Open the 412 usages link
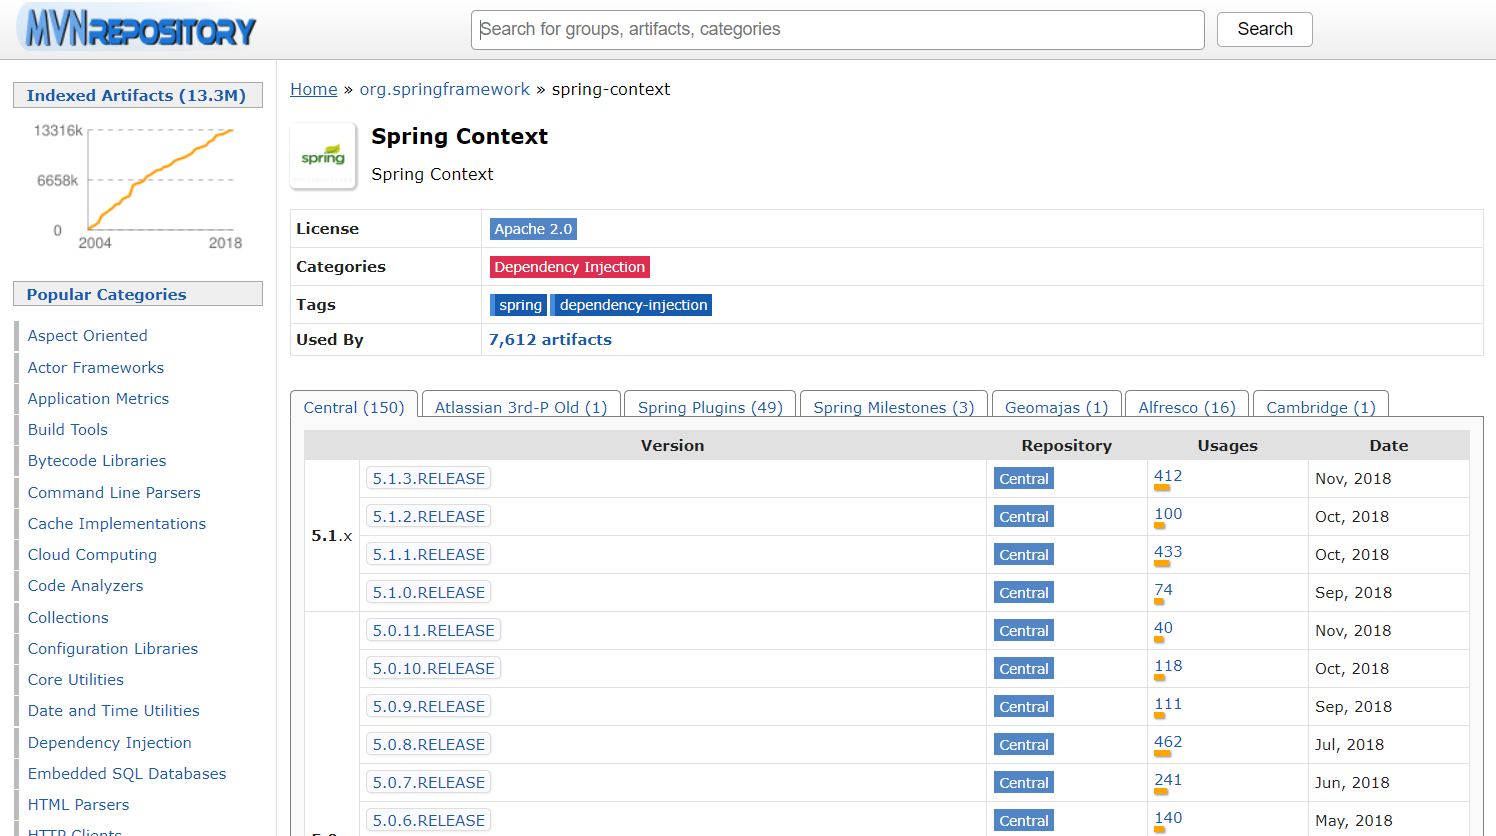 pyautogui.click(x=1168, y=476)
